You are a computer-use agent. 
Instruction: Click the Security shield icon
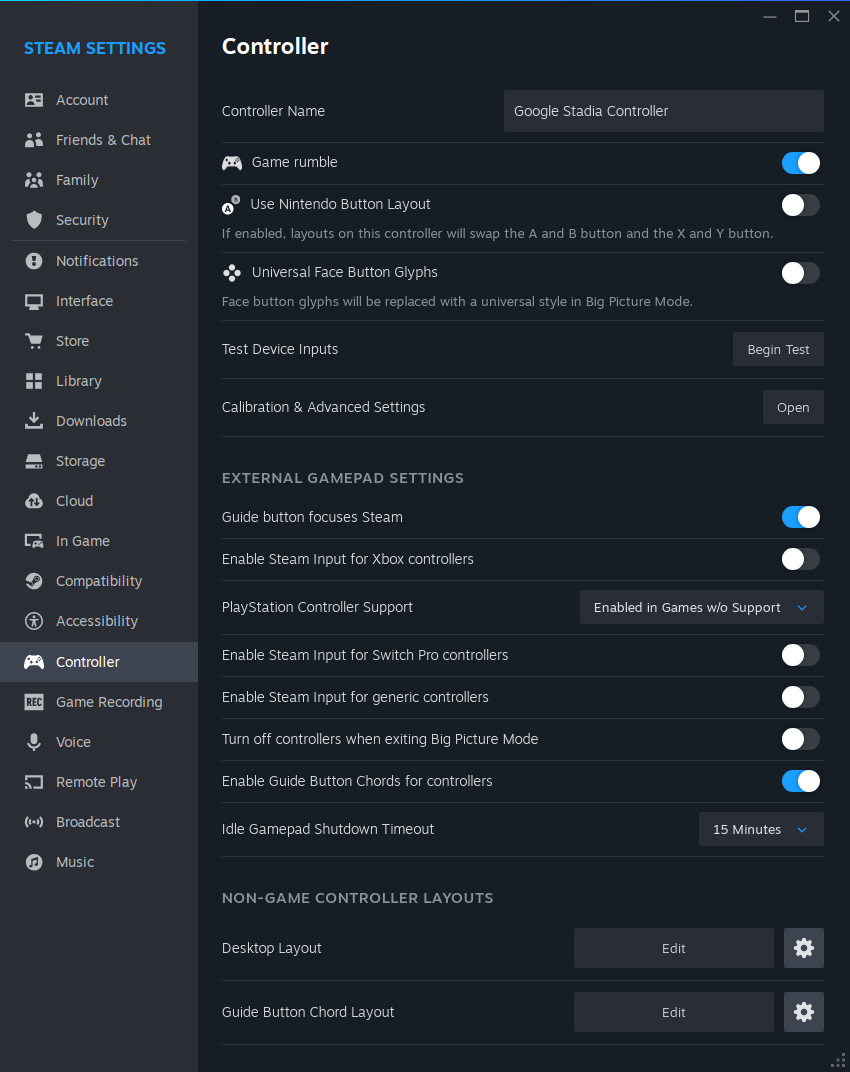[34, 220]
